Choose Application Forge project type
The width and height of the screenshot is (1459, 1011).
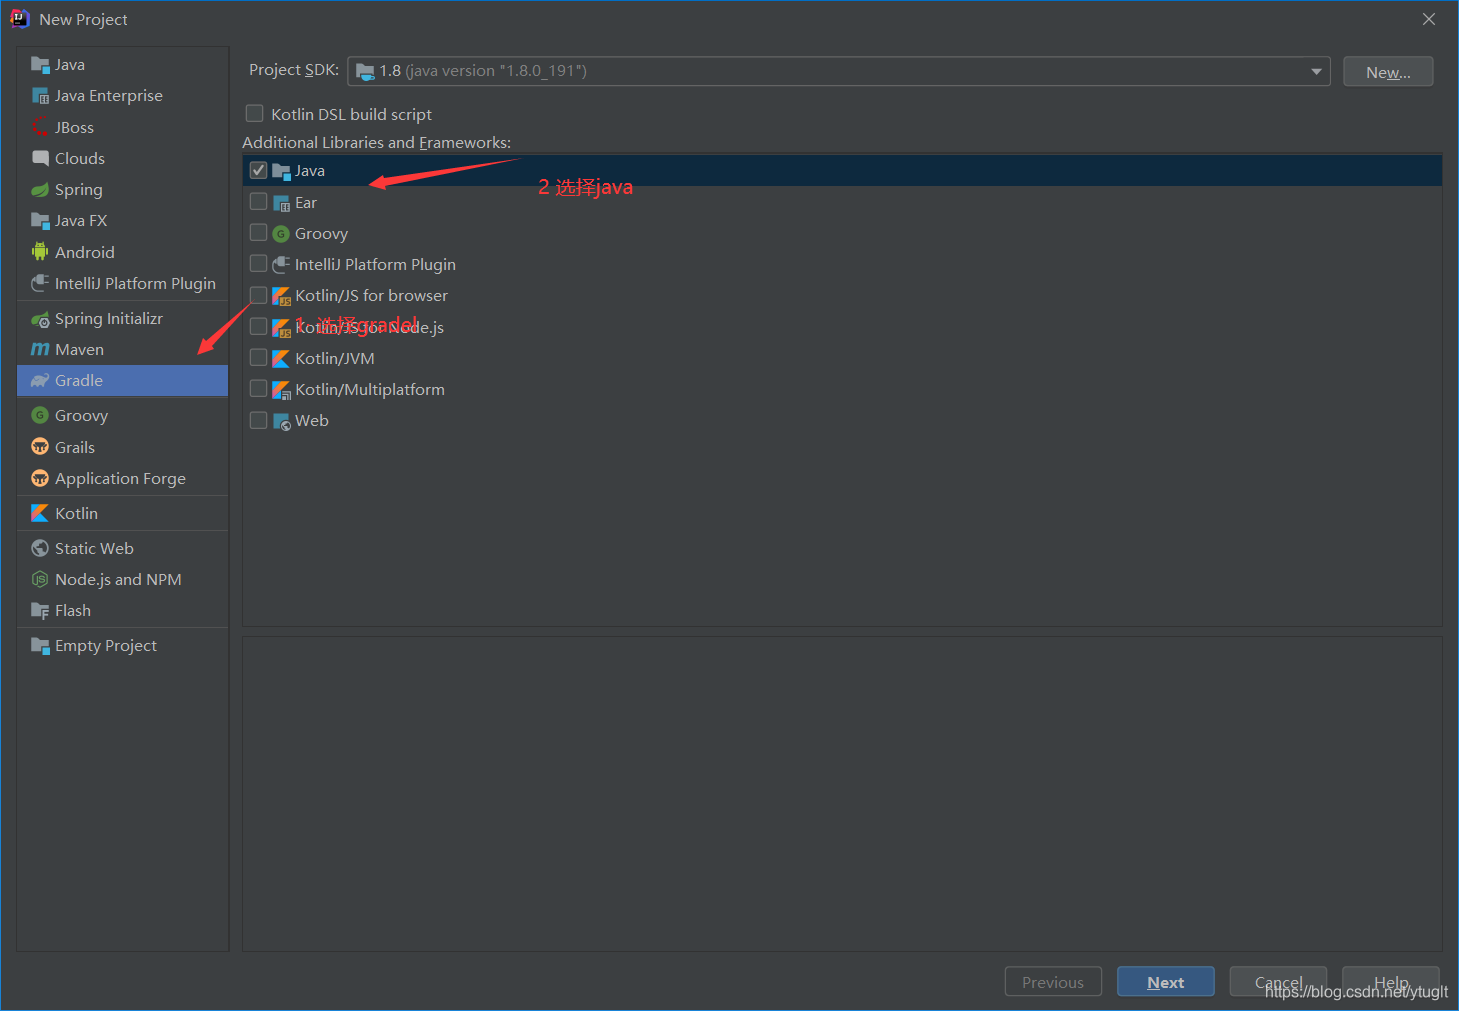122,478
